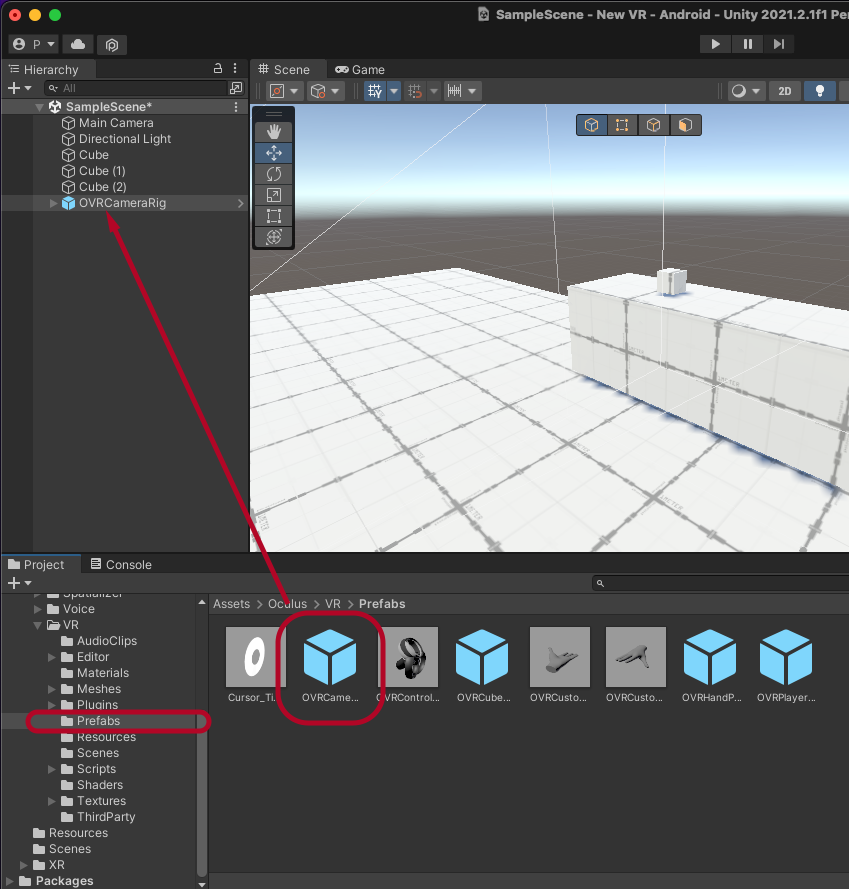Select Cube (1) in Hierarchy
The height and width of the screenshot is (889, 849).
(x=102, y=171)
